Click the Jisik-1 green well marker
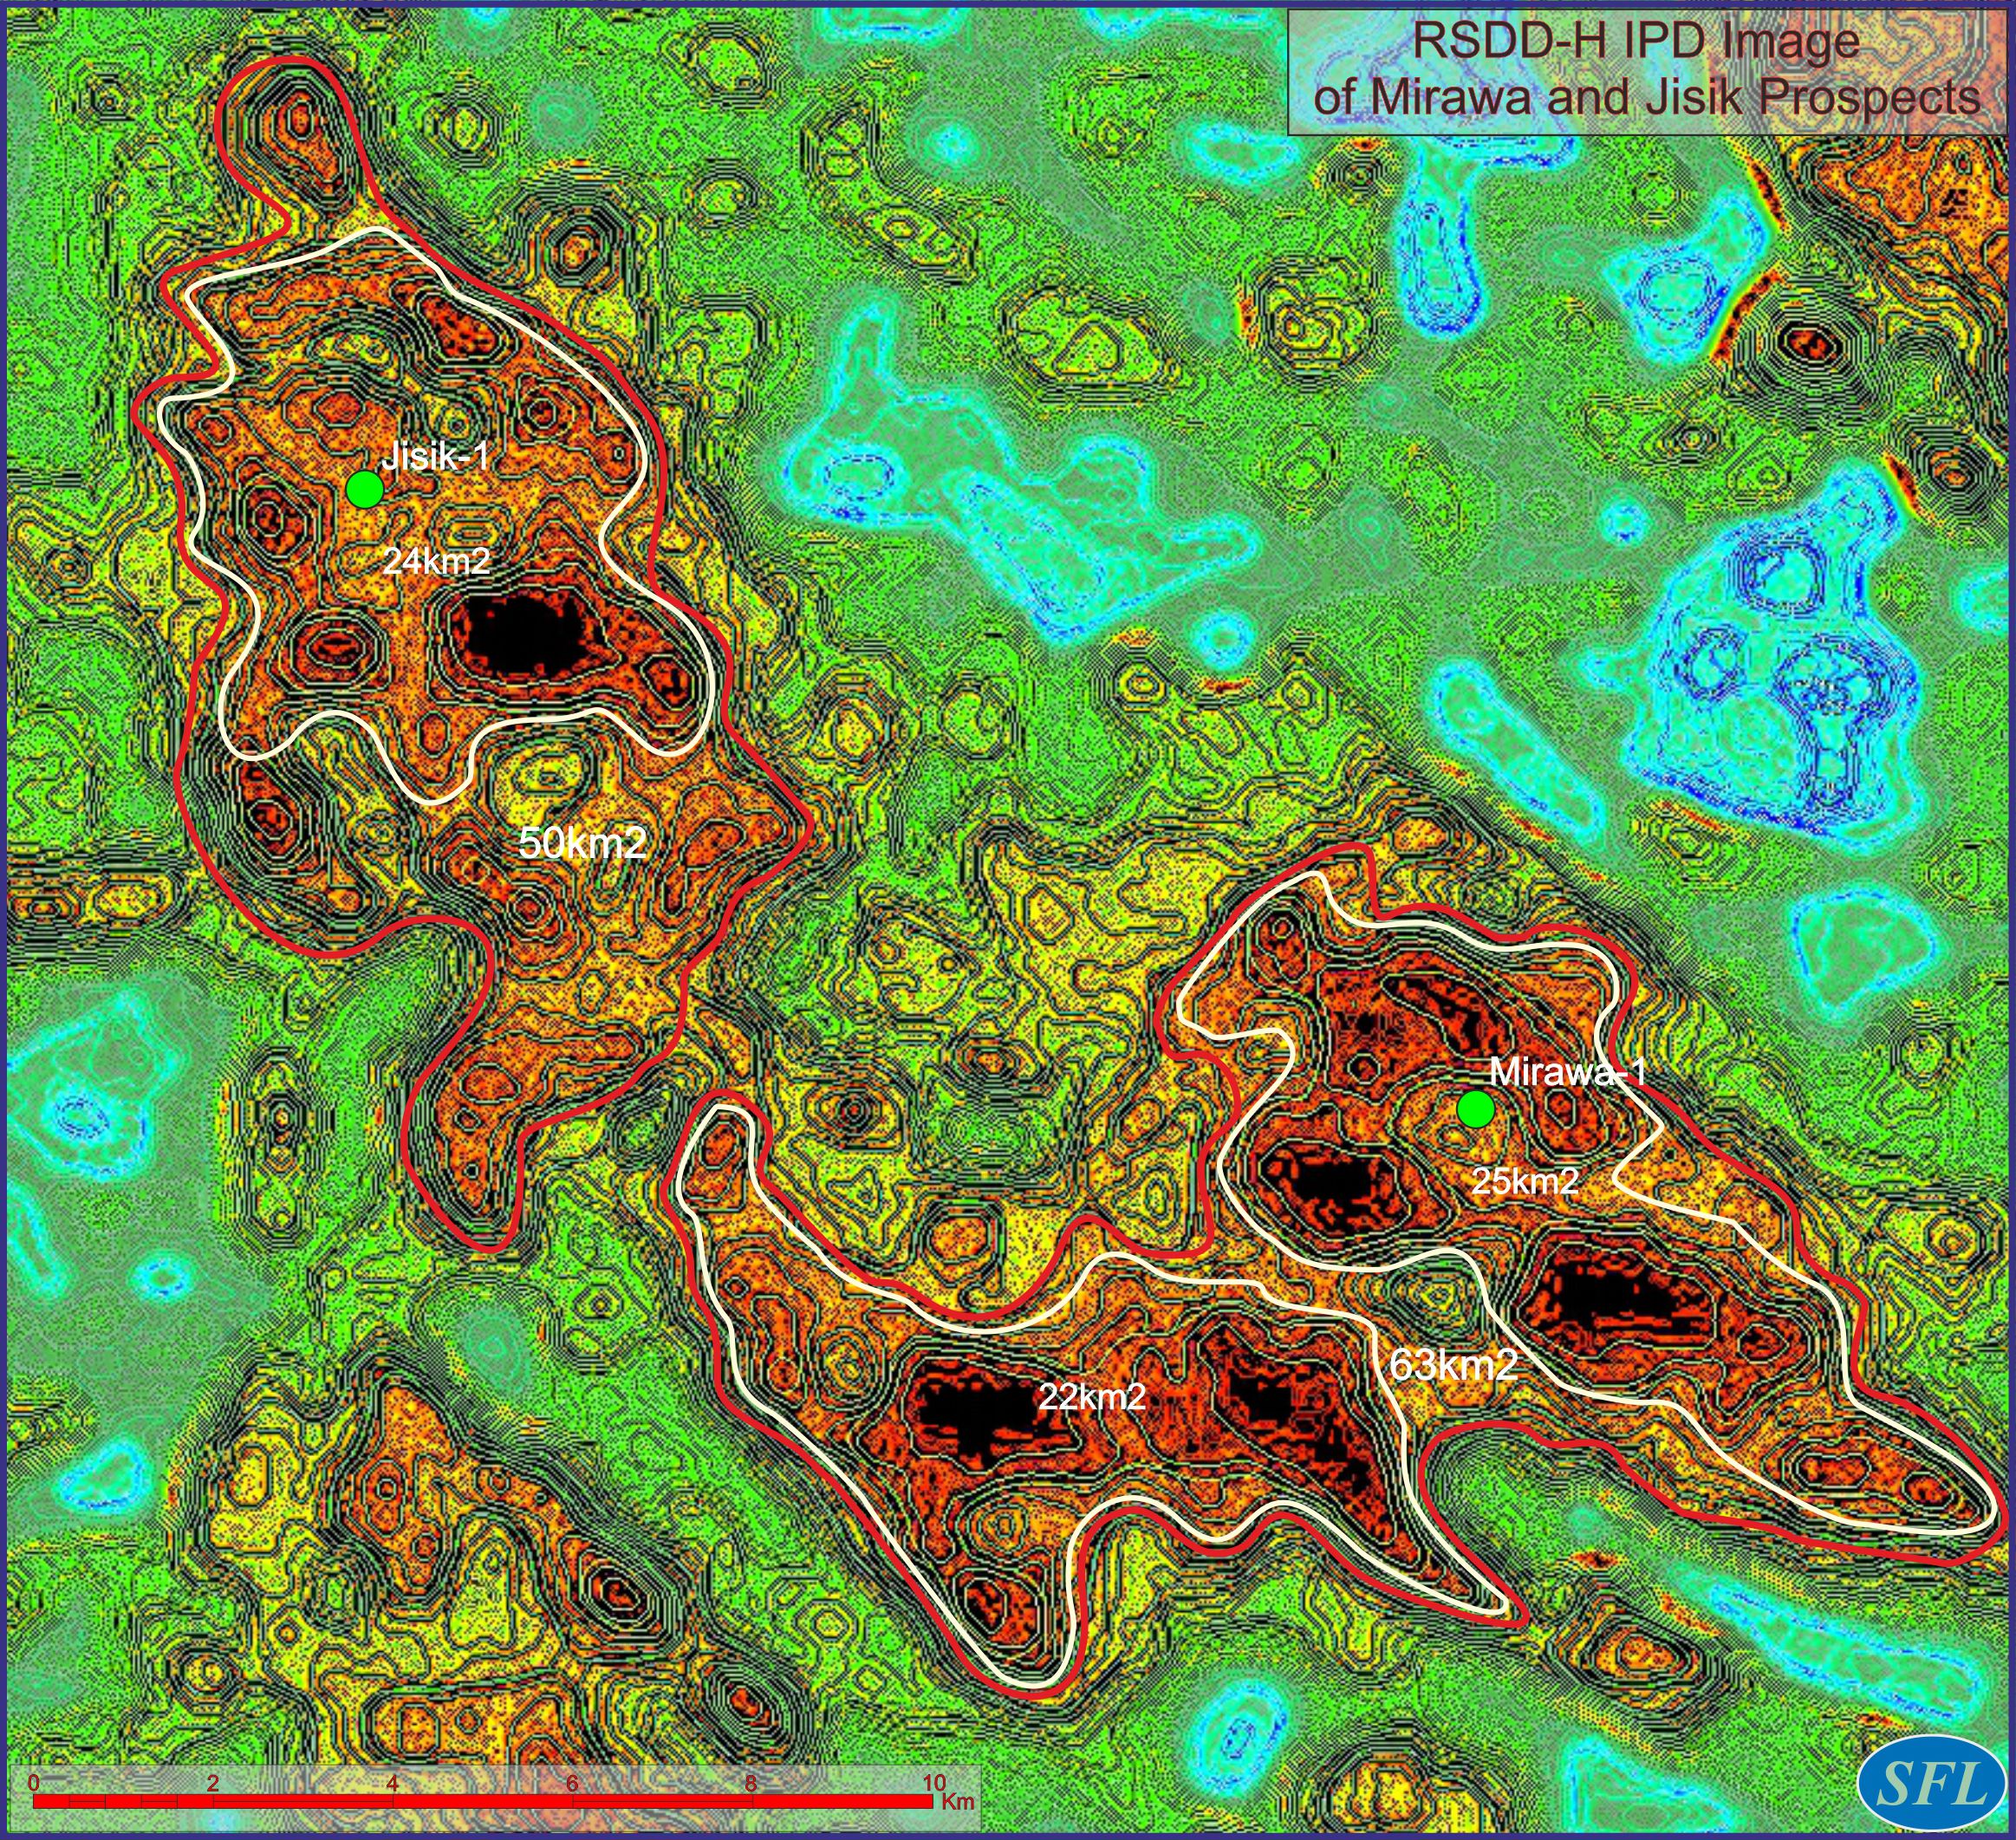 click(x=365, y=489)
